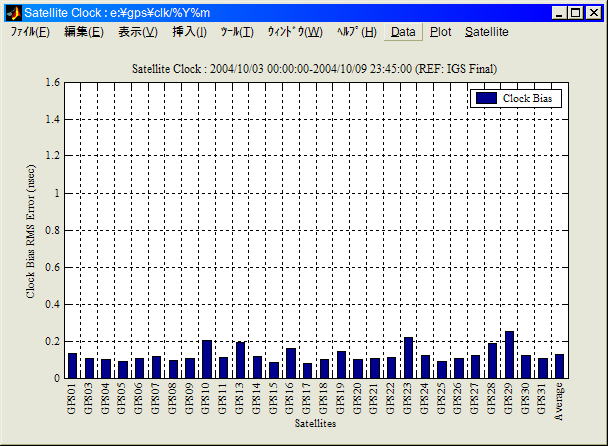Open the Satellite menu

(486, 32)
